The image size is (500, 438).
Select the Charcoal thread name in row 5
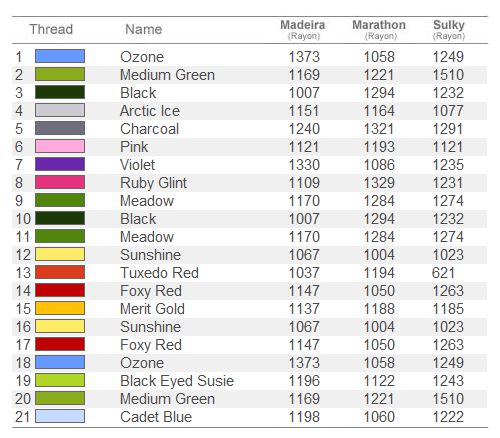(x=150, y=129)
